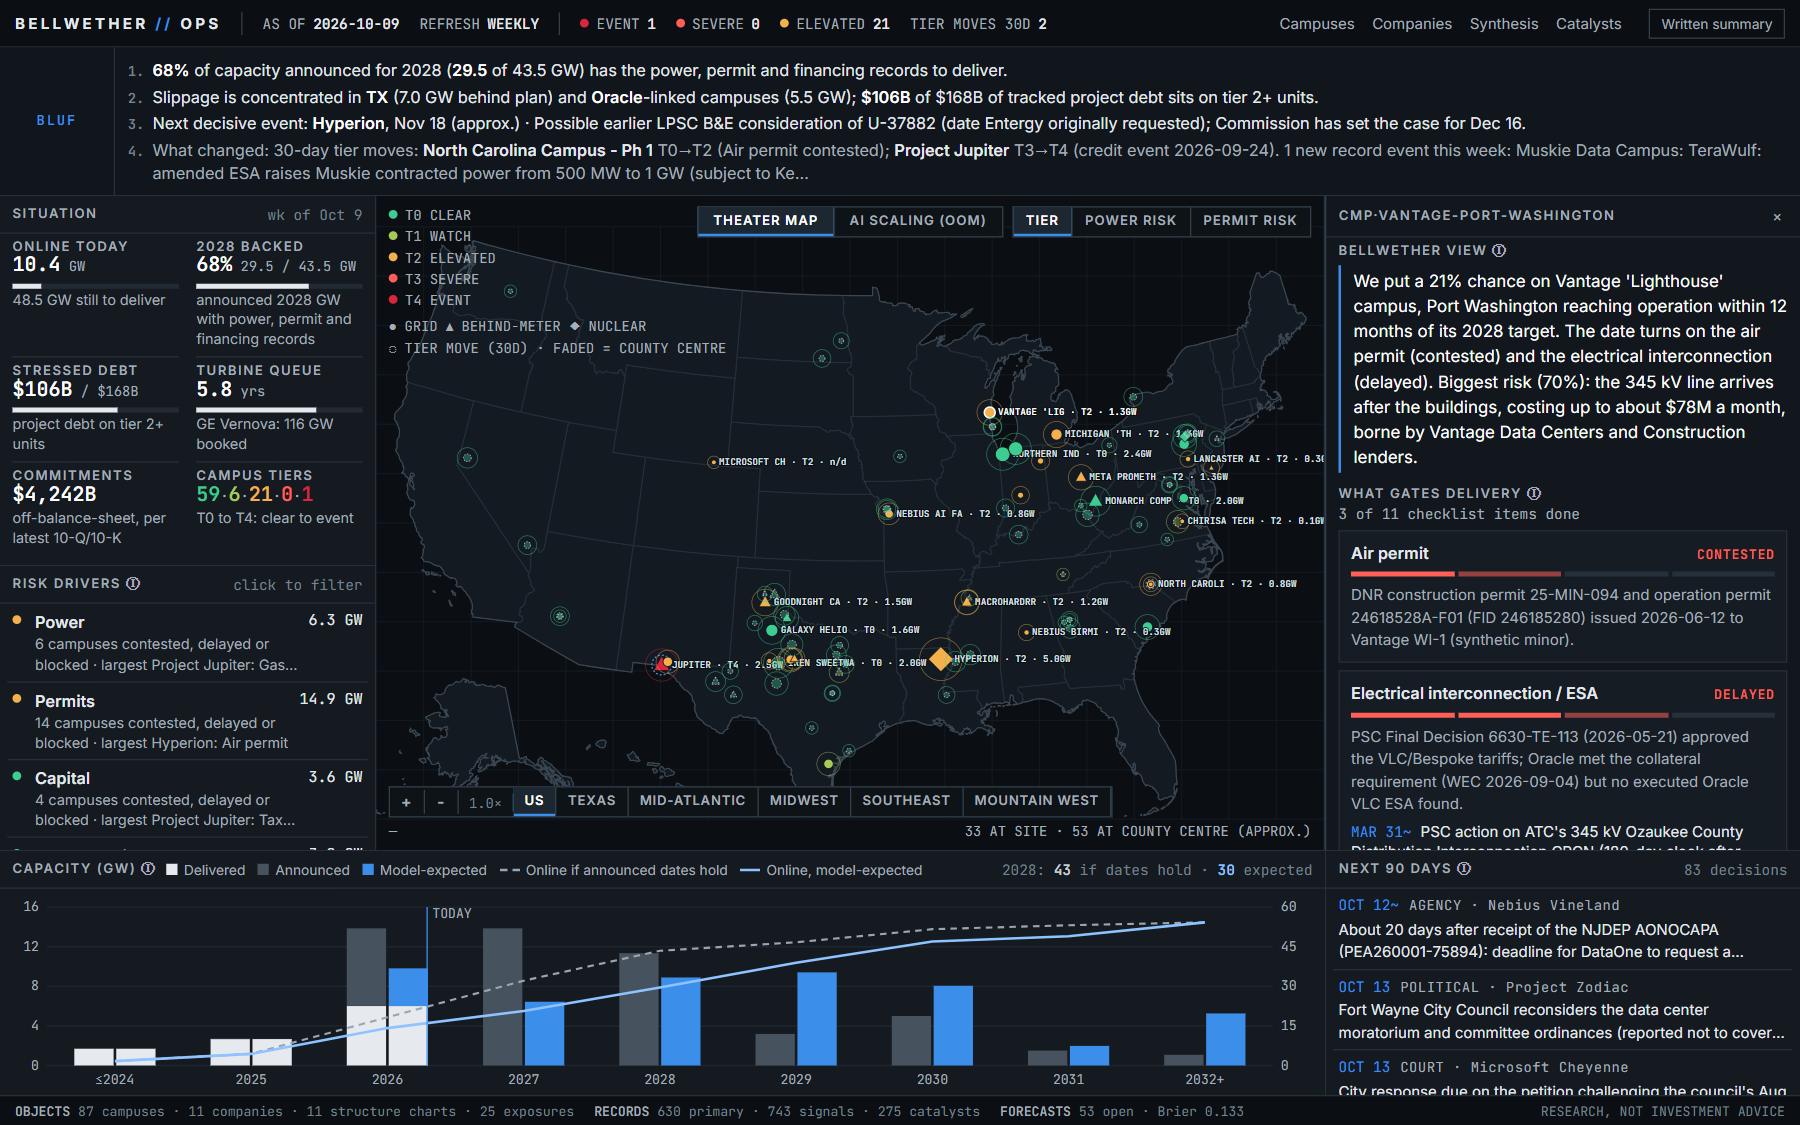Image resolution: width=1800 pixels, height=1125 pixels.
Task: Zoom out the map with minus button
Action: click(x=440, y=802)
